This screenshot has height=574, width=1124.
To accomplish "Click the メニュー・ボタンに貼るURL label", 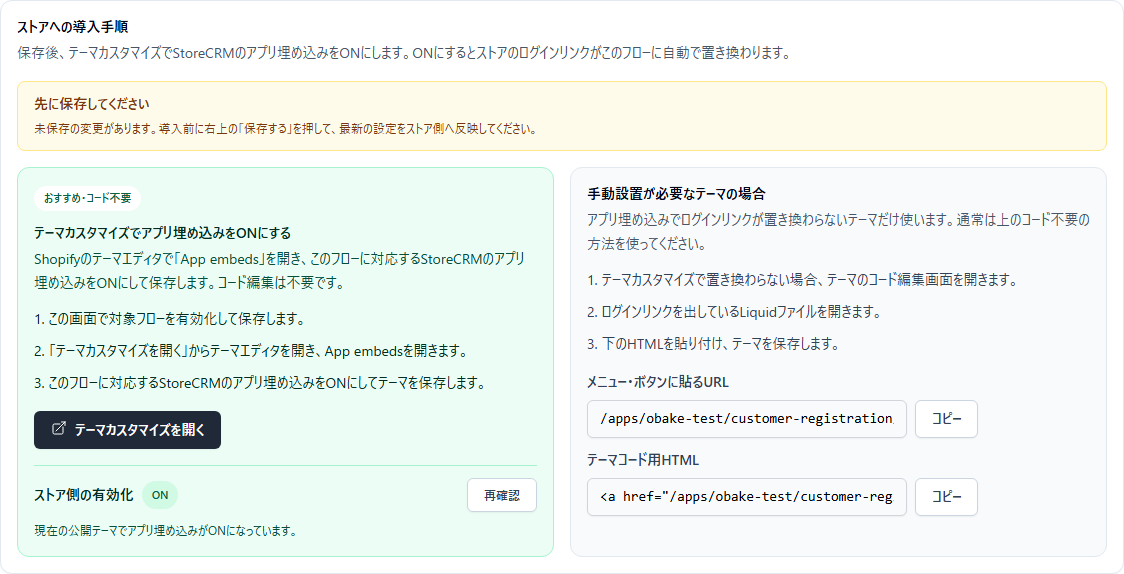I will [658, 383].
